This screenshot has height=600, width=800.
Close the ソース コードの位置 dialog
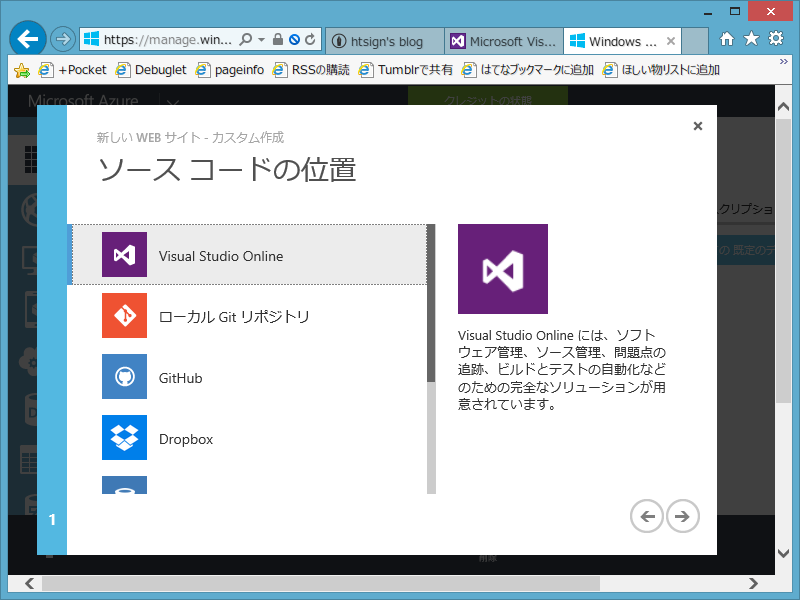point(697,126)
